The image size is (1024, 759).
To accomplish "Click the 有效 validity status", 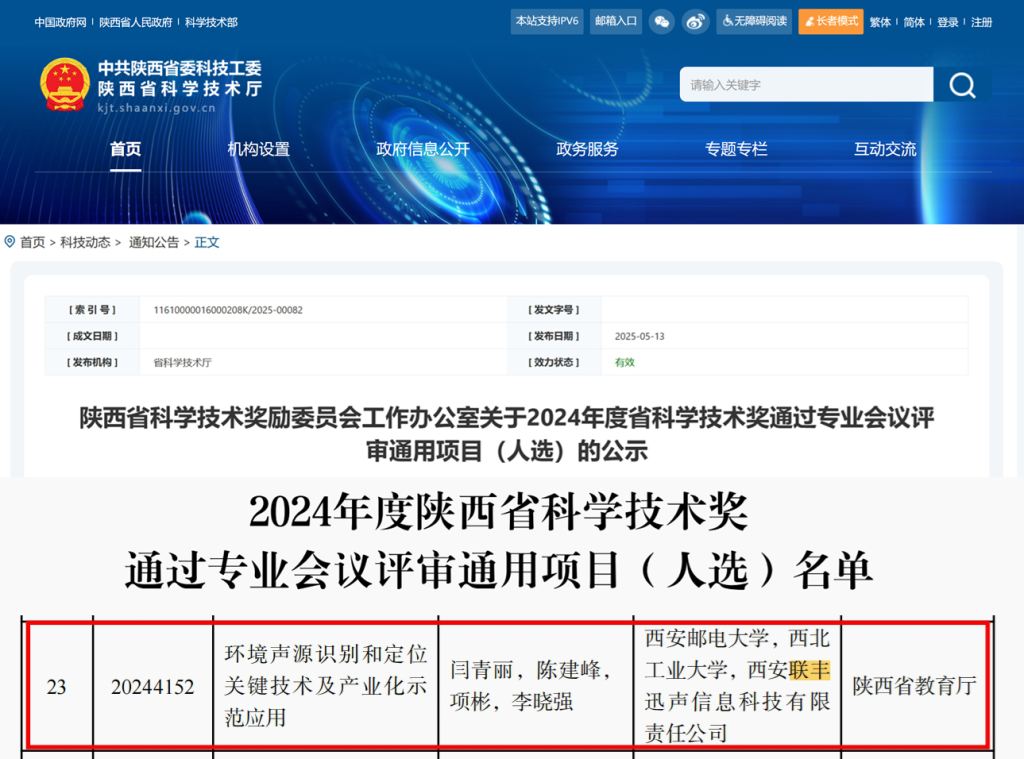I will point(624,363).
